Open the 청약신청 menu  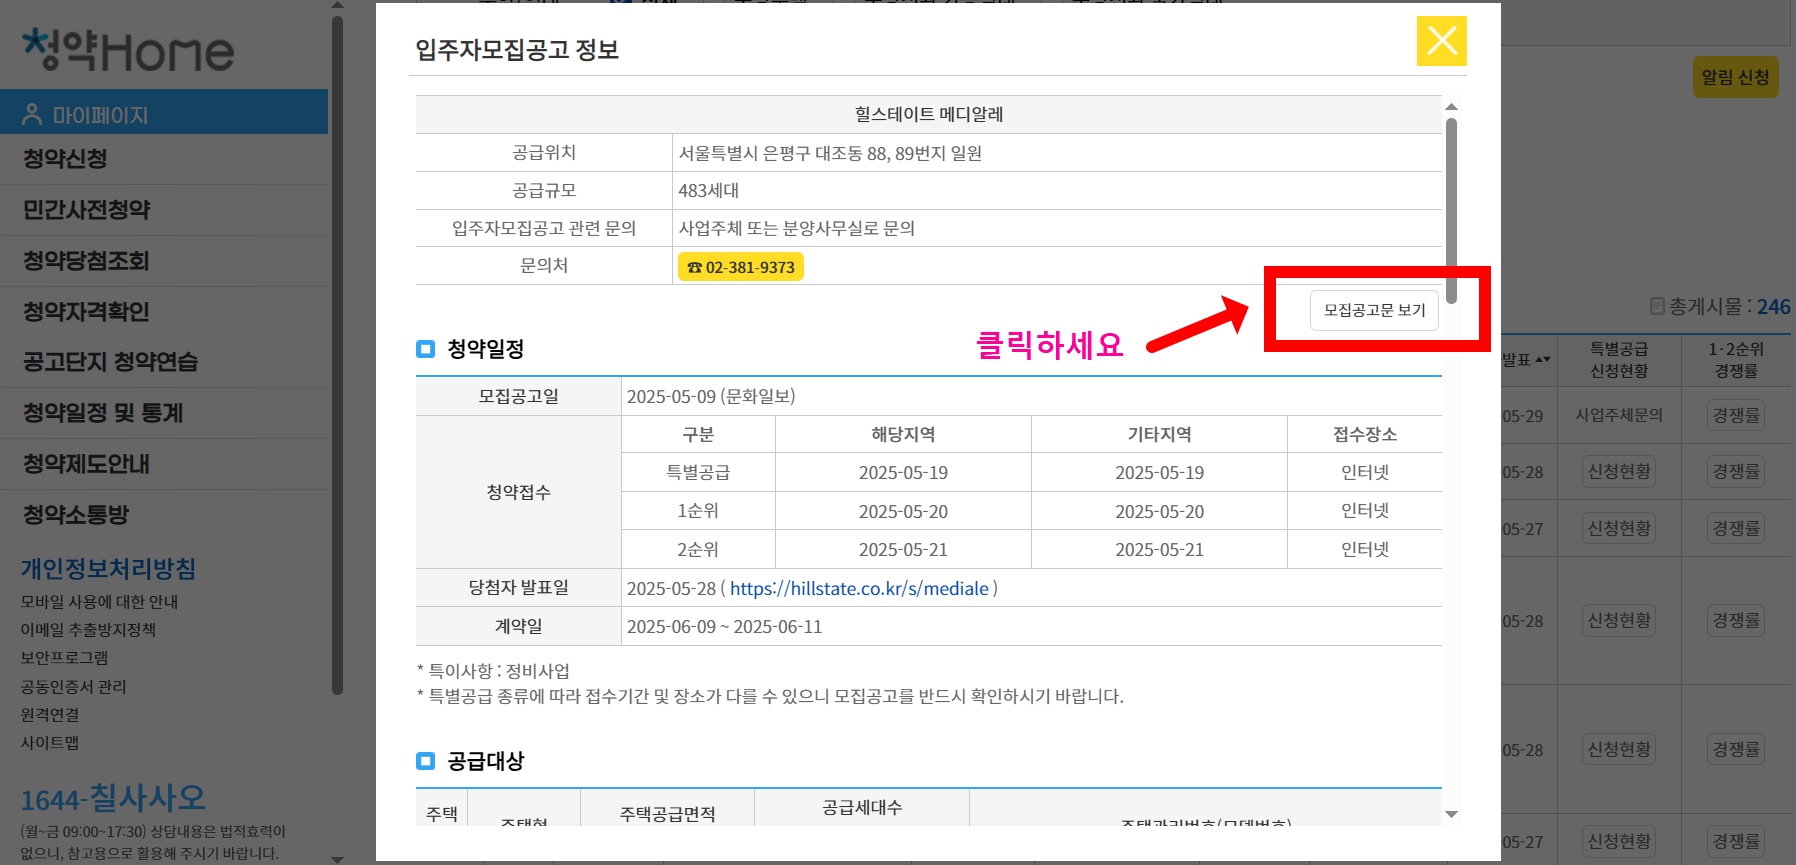tap(65, 158)
